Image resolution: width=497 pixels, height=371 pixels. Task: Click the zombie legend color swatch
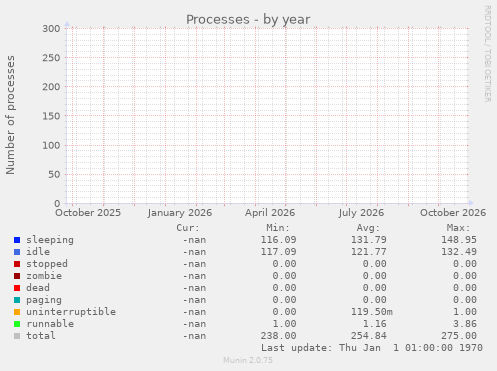17,276
